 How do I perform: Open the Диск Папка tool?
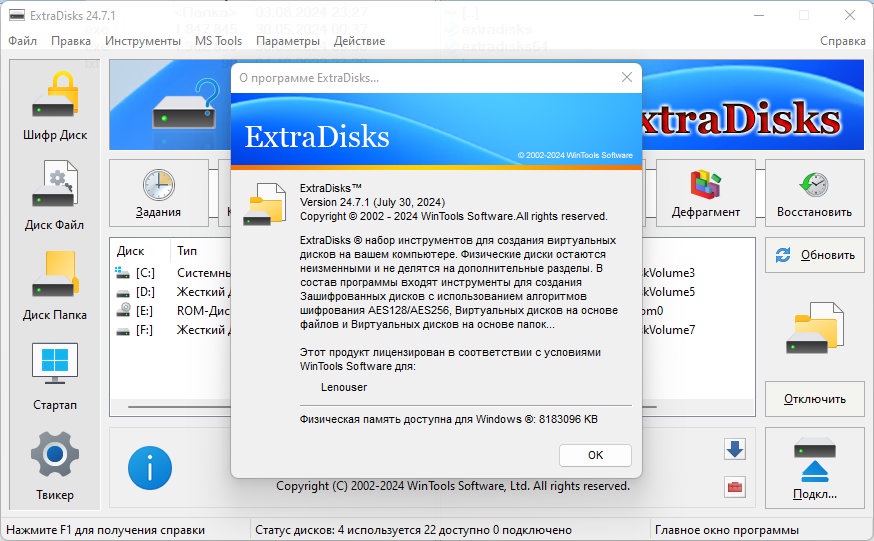tap(55, 286)
